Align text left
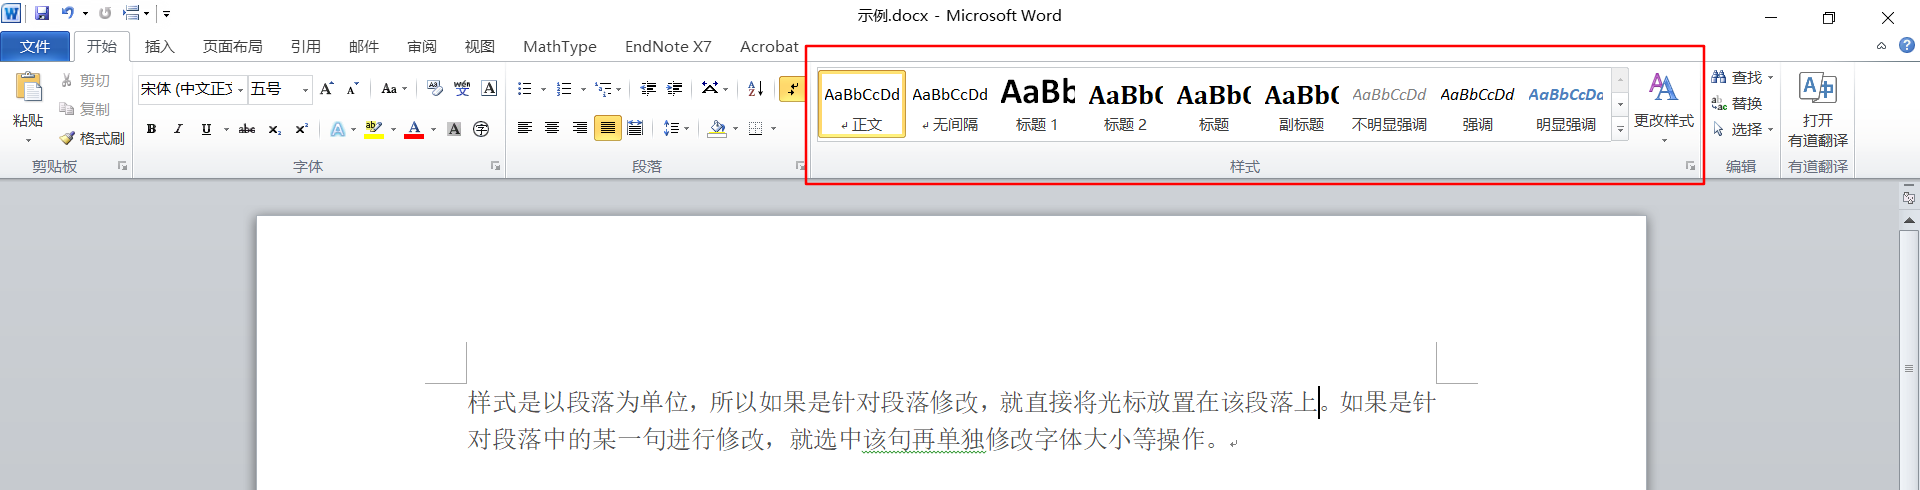The height and width of the screenshot is (490, 1920). [525, 128]
